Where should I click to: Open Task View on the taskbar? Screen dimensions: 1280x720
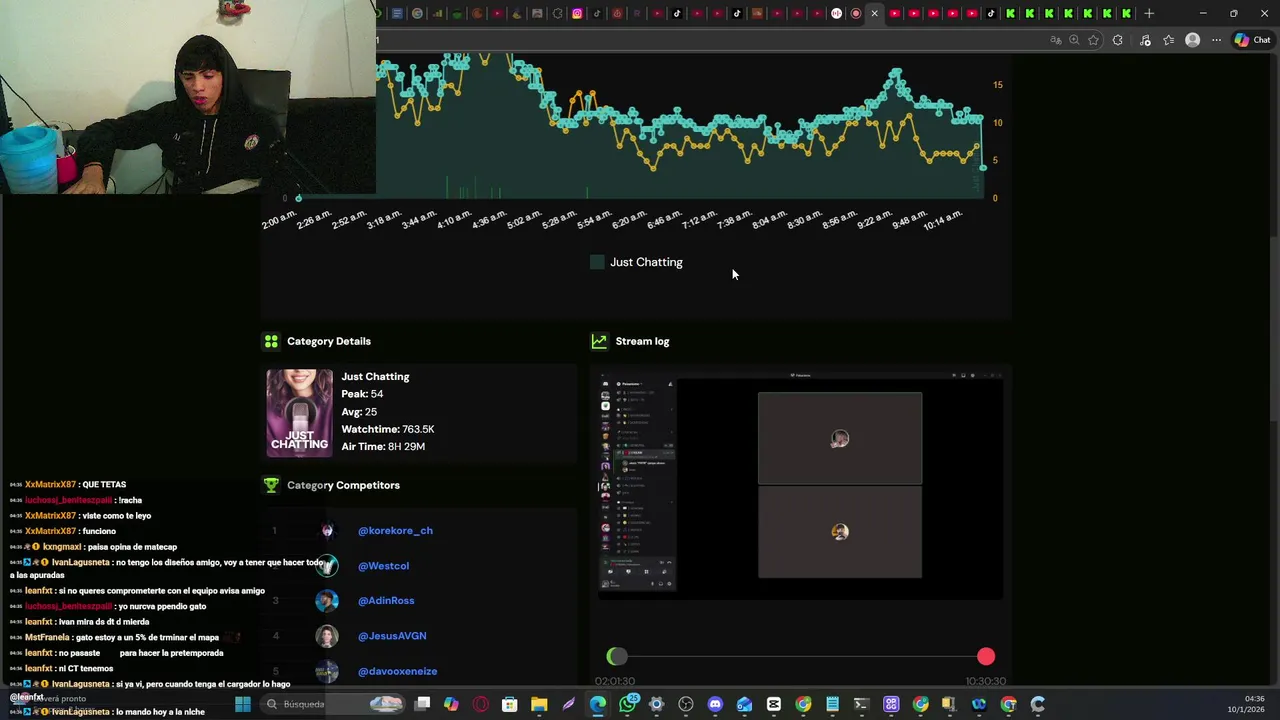pos(422,704)
